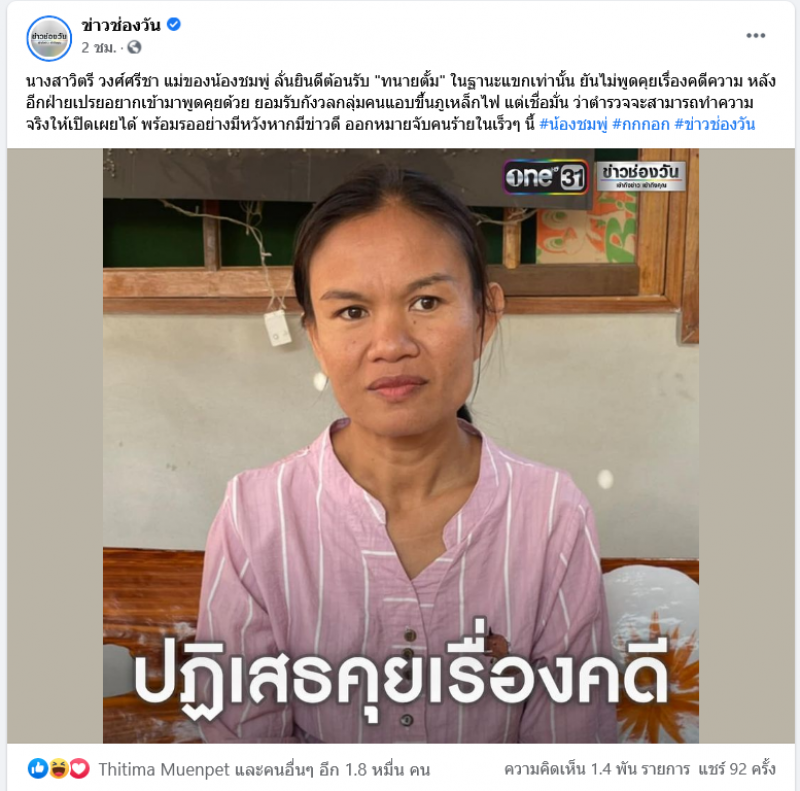Image resolution: width=800 pixels, height=791 pixels.
Task: Click the blue Like reaction icon
Action: point(38,768)
